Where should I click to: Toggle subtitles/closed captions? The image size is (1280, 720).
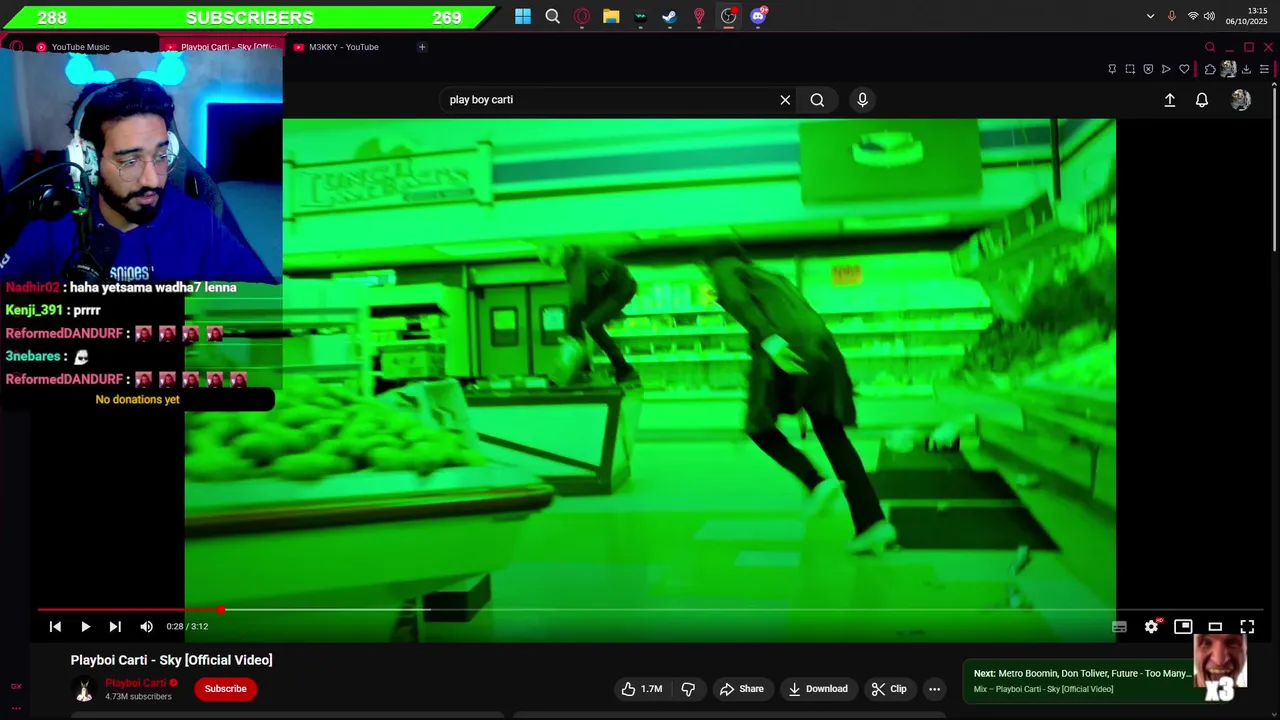(1119, 626)
